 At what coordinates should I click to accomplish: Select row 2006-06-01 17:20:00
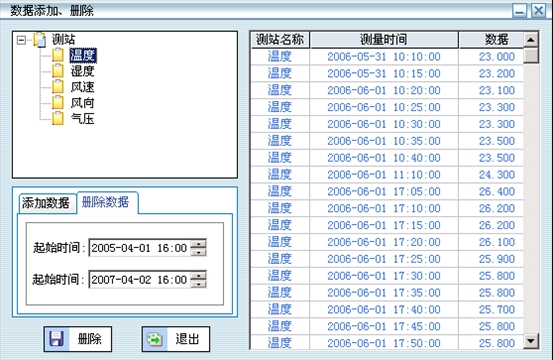387,242
